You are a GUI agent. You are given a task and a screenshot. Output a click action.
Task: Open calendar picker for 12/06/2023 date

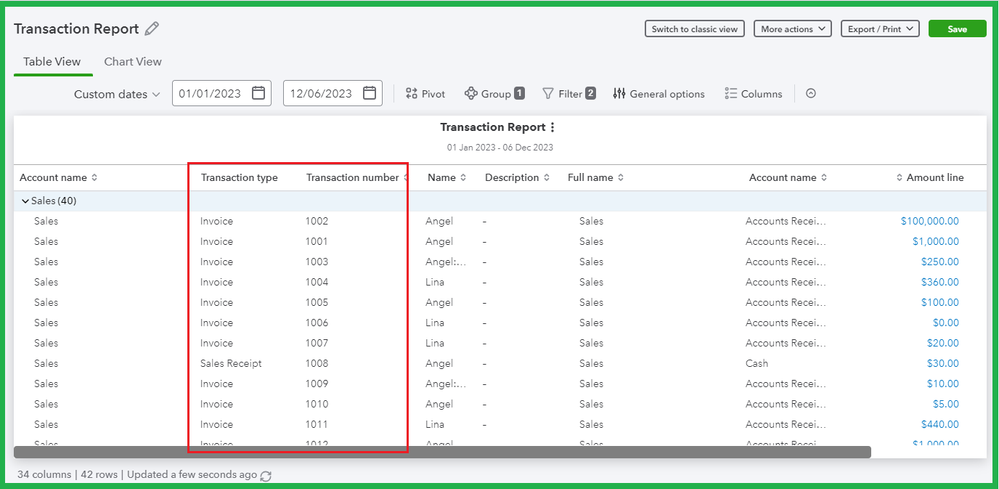tap(369, 93)
